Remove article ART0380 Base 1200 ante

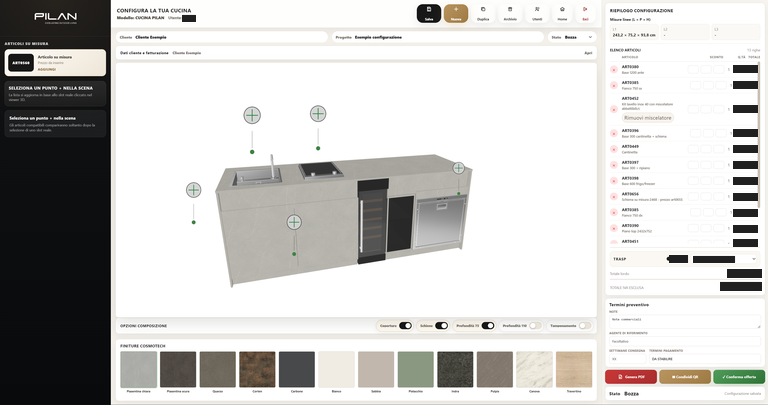point(614,70)
